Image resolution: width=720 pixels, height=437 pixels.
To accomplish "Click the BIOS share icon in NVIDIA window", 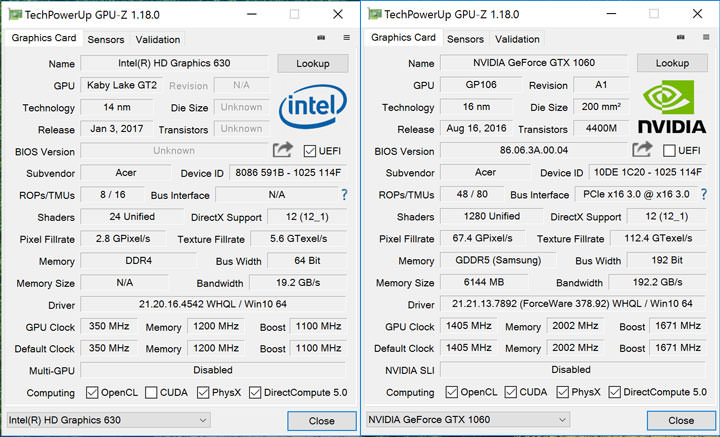I will pos(642,150).
